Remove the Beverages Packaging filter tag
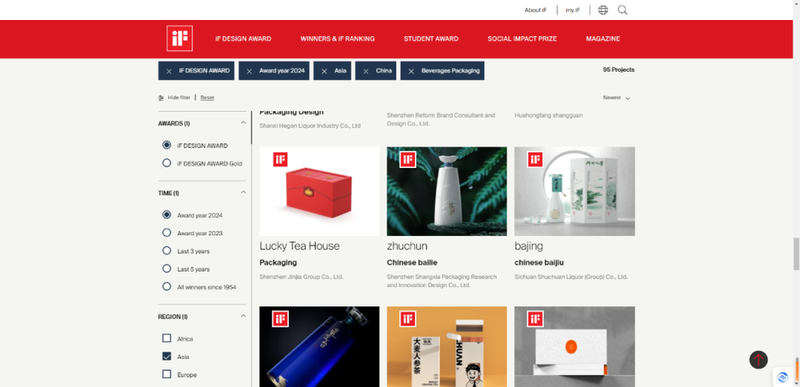The width and height of the screenshot is (800, 387). (411, 71)
